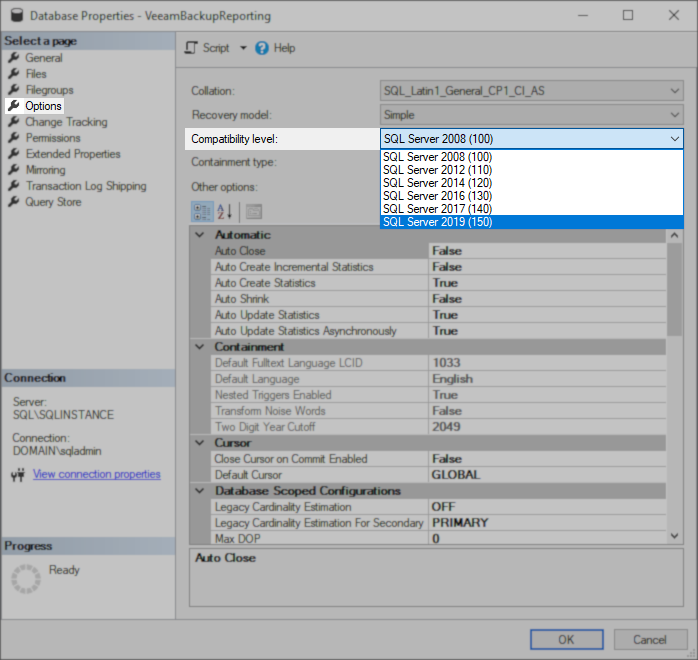Choose SQL Server 2008 (100) in list
Screen dimensions: 698x660
[x=532, y=157]
